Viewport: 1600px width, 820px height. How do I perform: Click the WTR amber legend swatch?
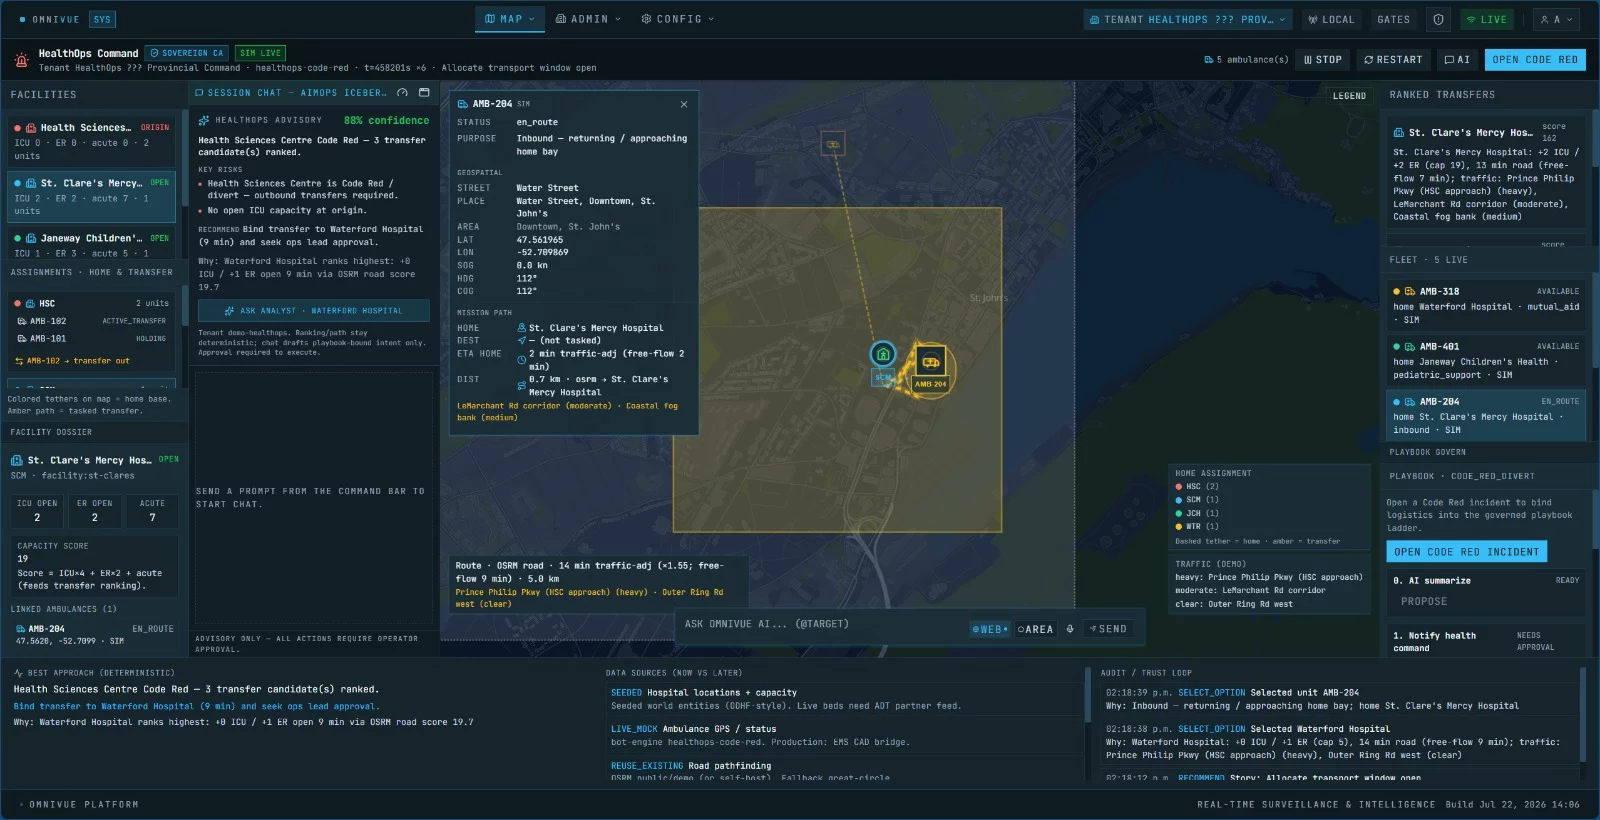[x=1179, y=526]
